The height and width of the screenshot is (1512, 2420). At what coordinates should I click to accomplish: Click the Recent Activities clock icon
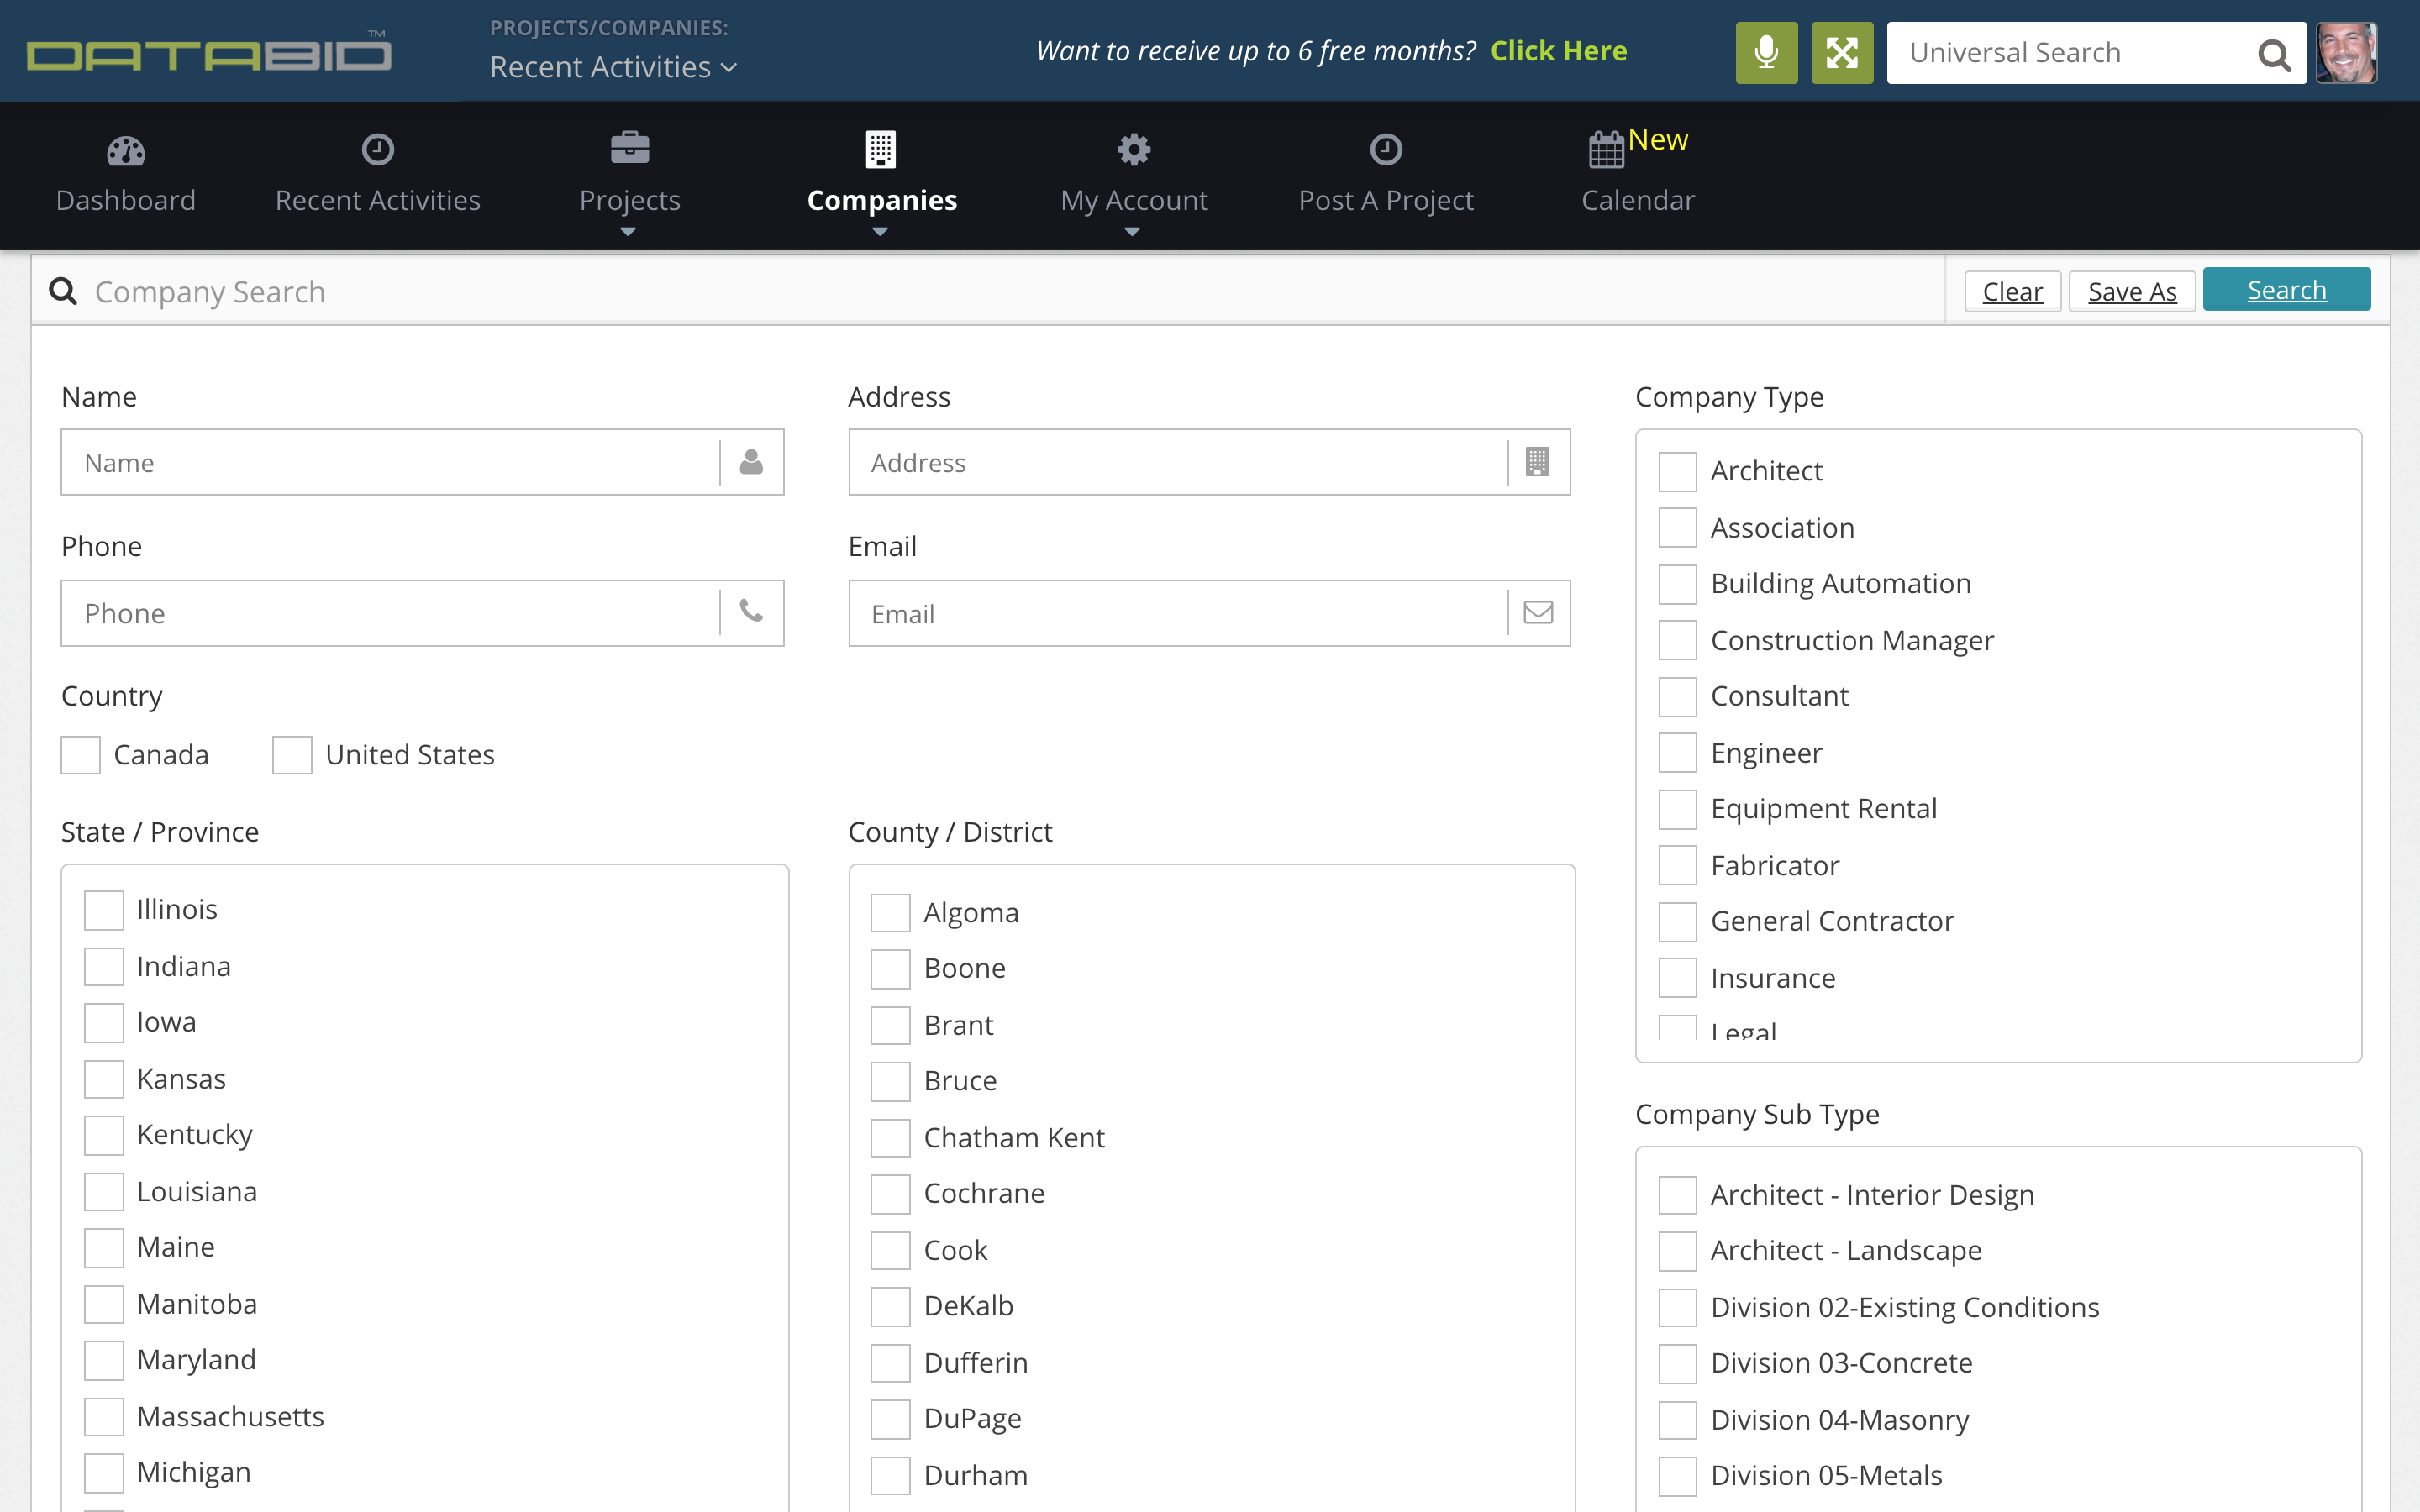tap(377, 150)
